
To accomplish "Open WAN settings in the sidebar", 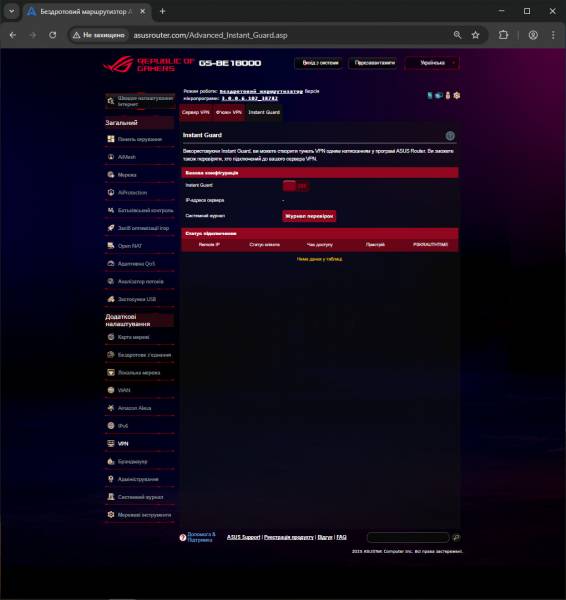I will 140,390.
